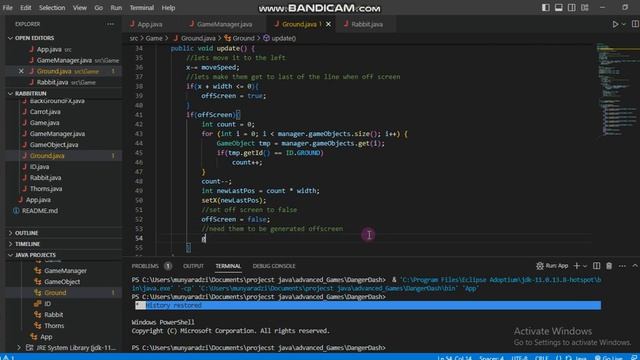This screenshot has width=640, height=360.
Task: Open problems warning indicator in status bar
Action: 8,358
